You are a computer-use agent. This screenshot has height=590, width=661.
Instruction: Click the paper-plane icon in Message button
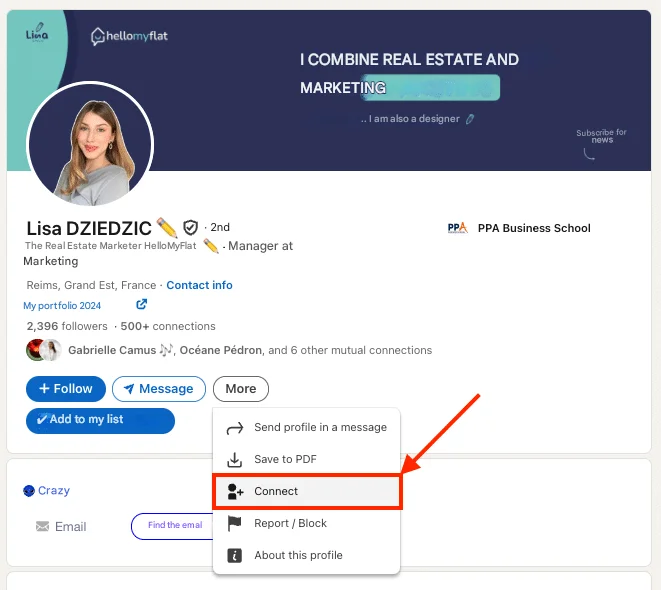pyautogui.click(x=129, y=389)
